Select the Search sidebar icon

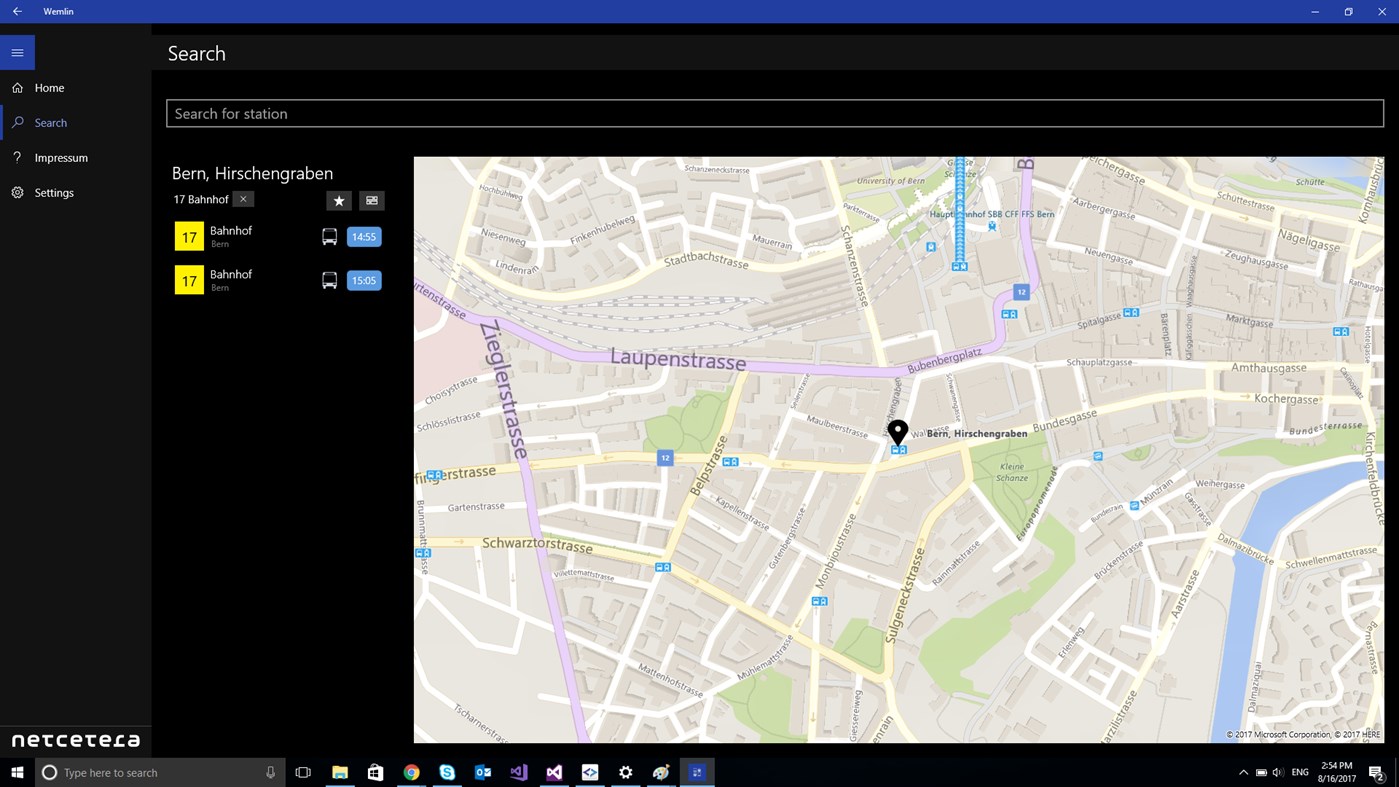click(18, 122)
